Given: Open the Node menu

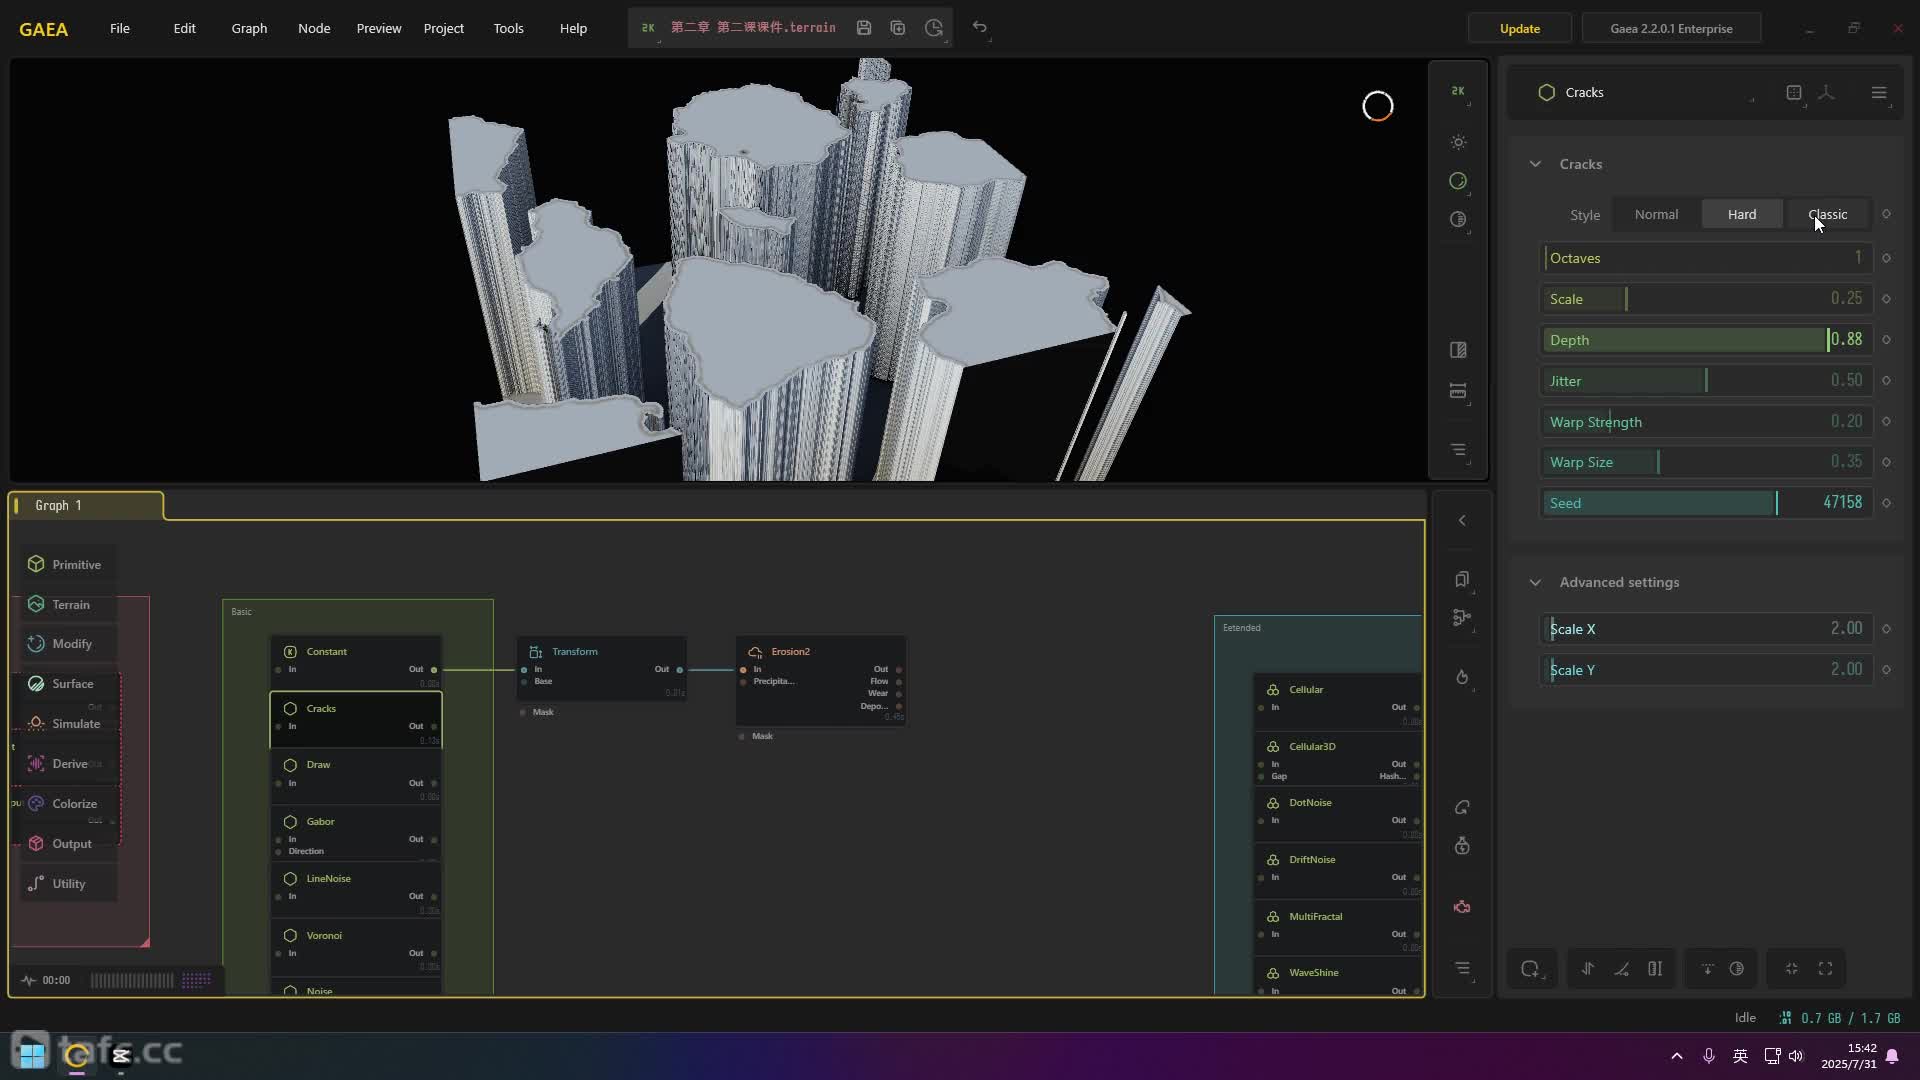Looking at the screenshot, I should pyautogui.click(x=314, y=28).
